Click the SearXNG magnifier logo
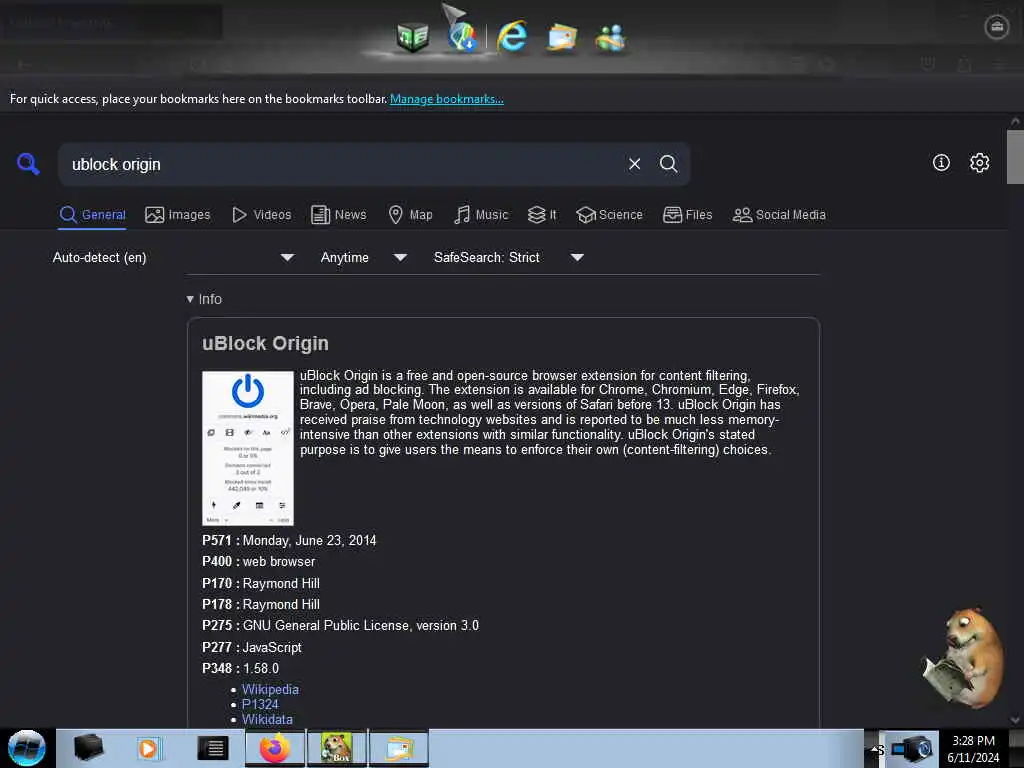The height and width of the screenshot is (768, 1024). (x=28, y=163)
